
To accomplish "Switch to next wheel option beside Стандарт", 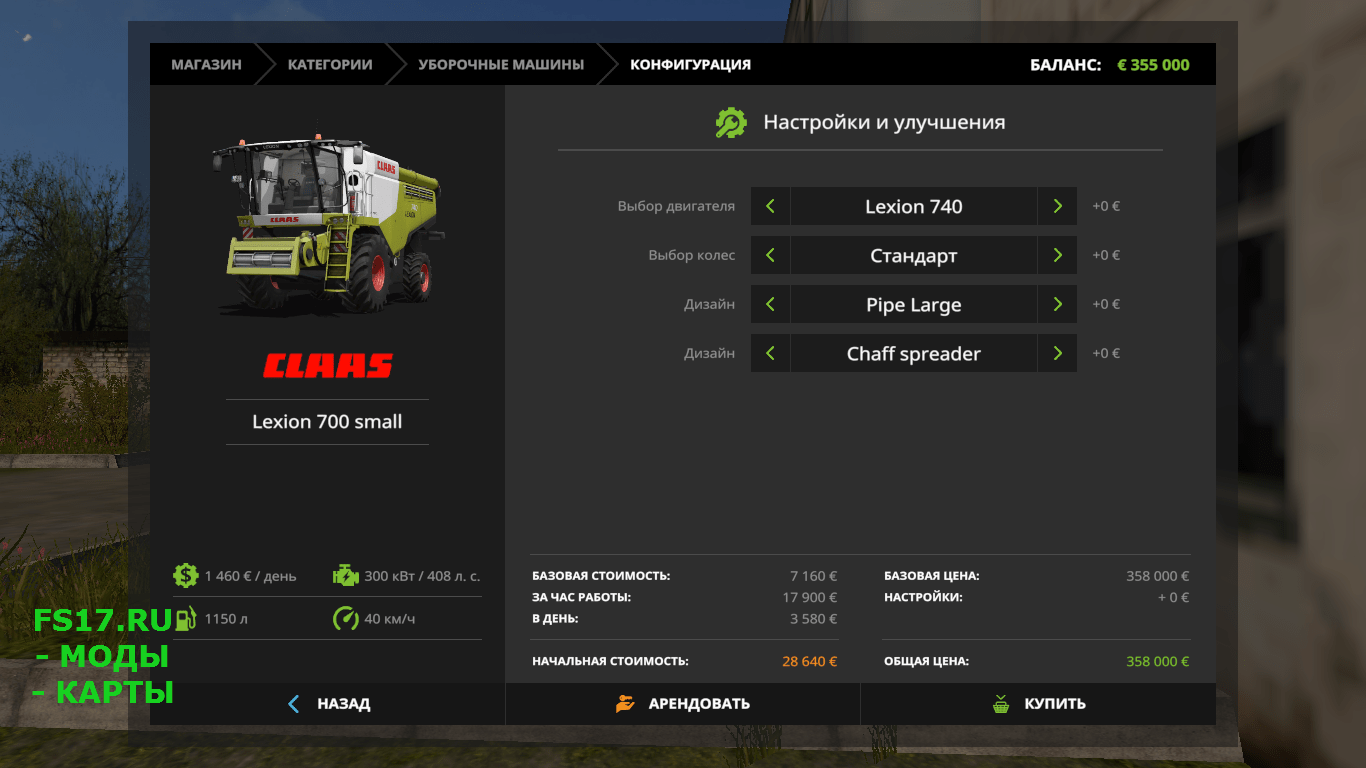I will [x=1057, y=255].
